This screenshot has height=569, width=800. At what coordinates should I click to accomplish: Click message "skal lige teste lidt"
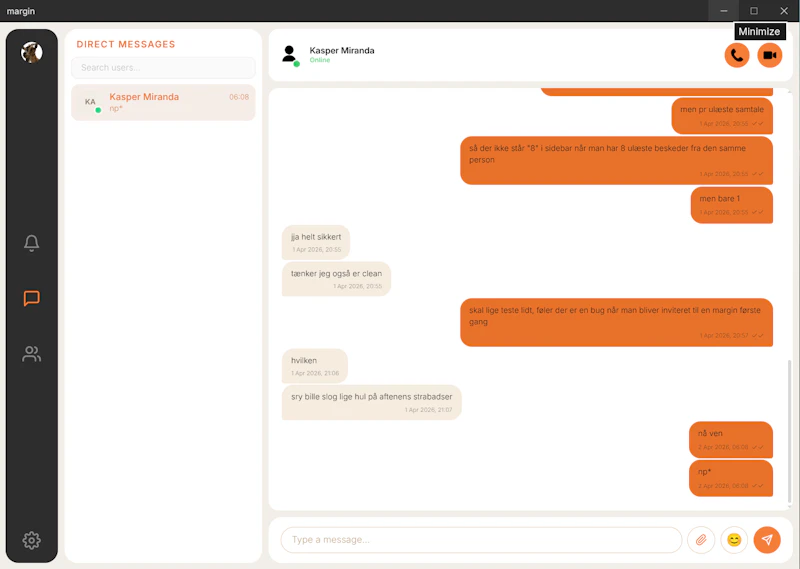[x=616, y=322]
